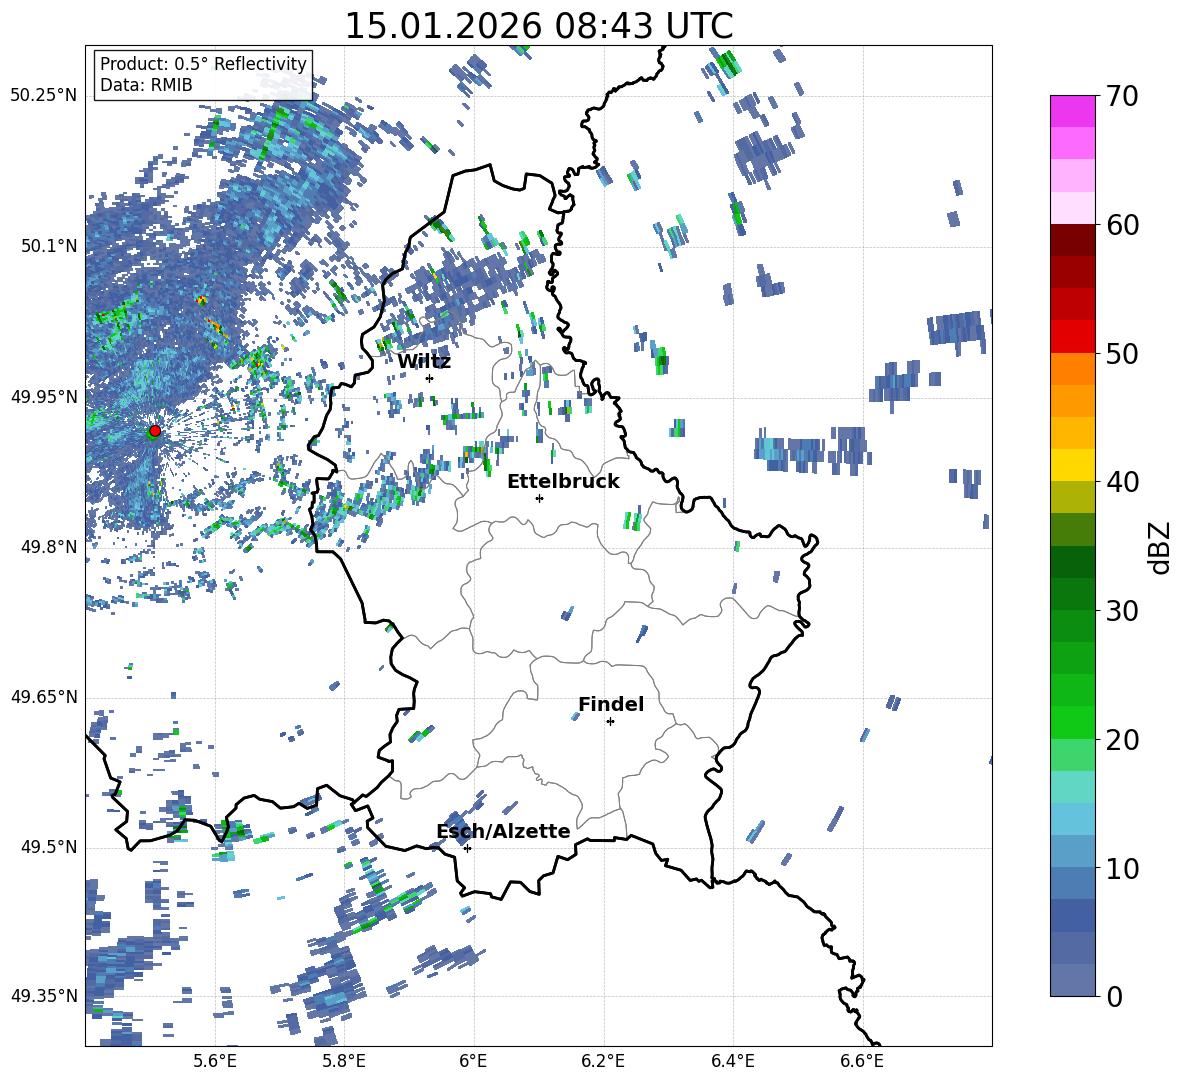Click the magenta top swatch of the colorbar
The image size is (1184, 1081).
[x=1072, y=111]
